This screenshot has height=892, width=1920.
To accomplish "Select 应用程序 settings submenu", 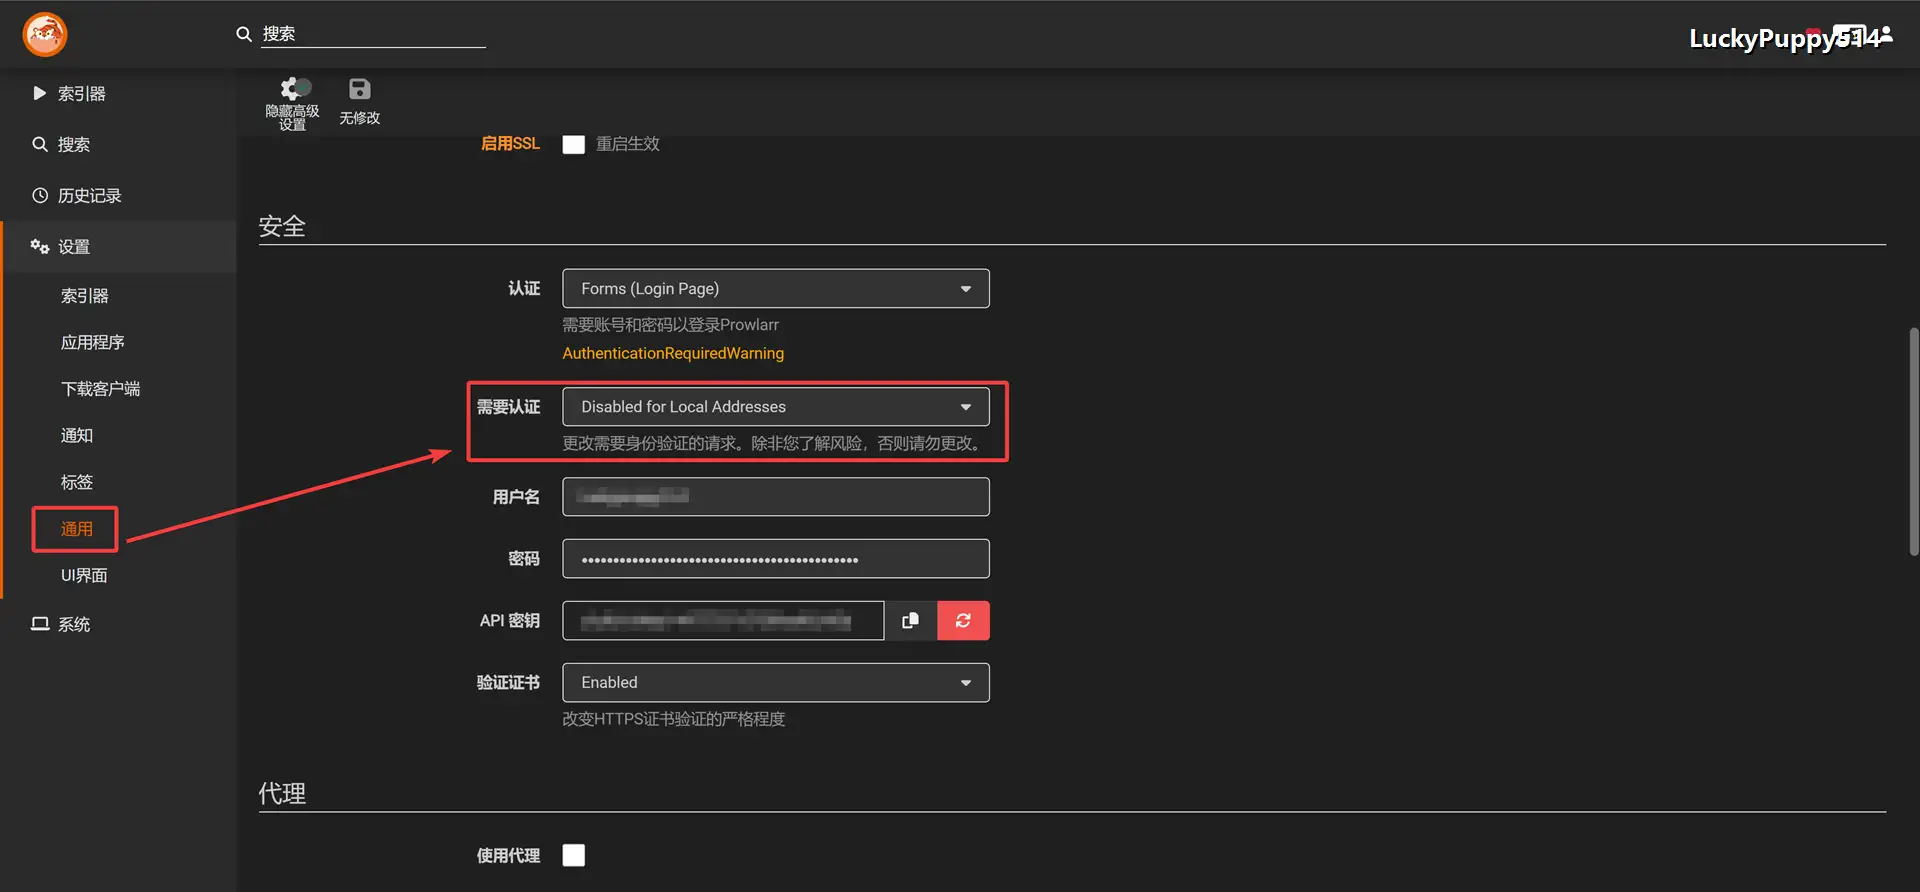I will (92, 342).
